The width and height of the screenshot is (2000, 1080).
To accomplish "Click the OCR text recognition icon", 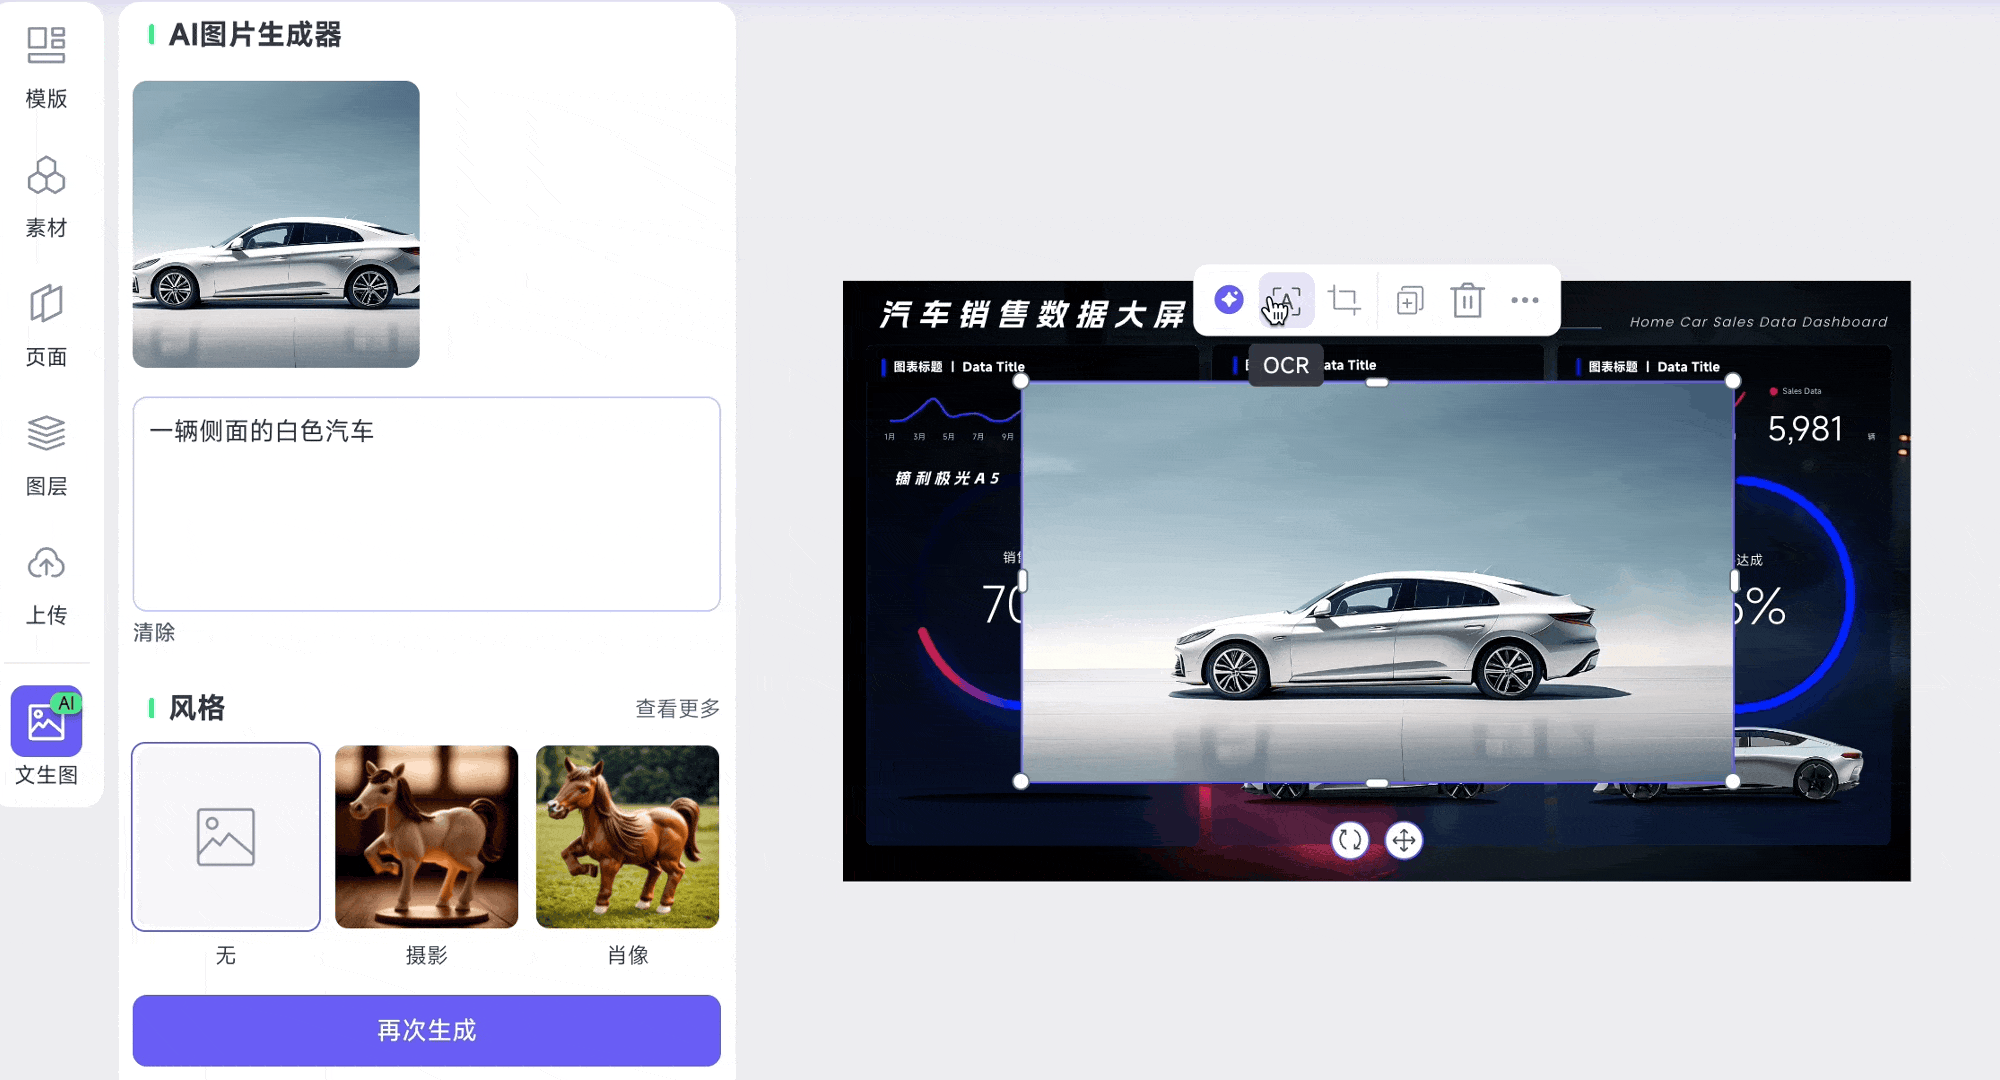I will point(1285,300).
